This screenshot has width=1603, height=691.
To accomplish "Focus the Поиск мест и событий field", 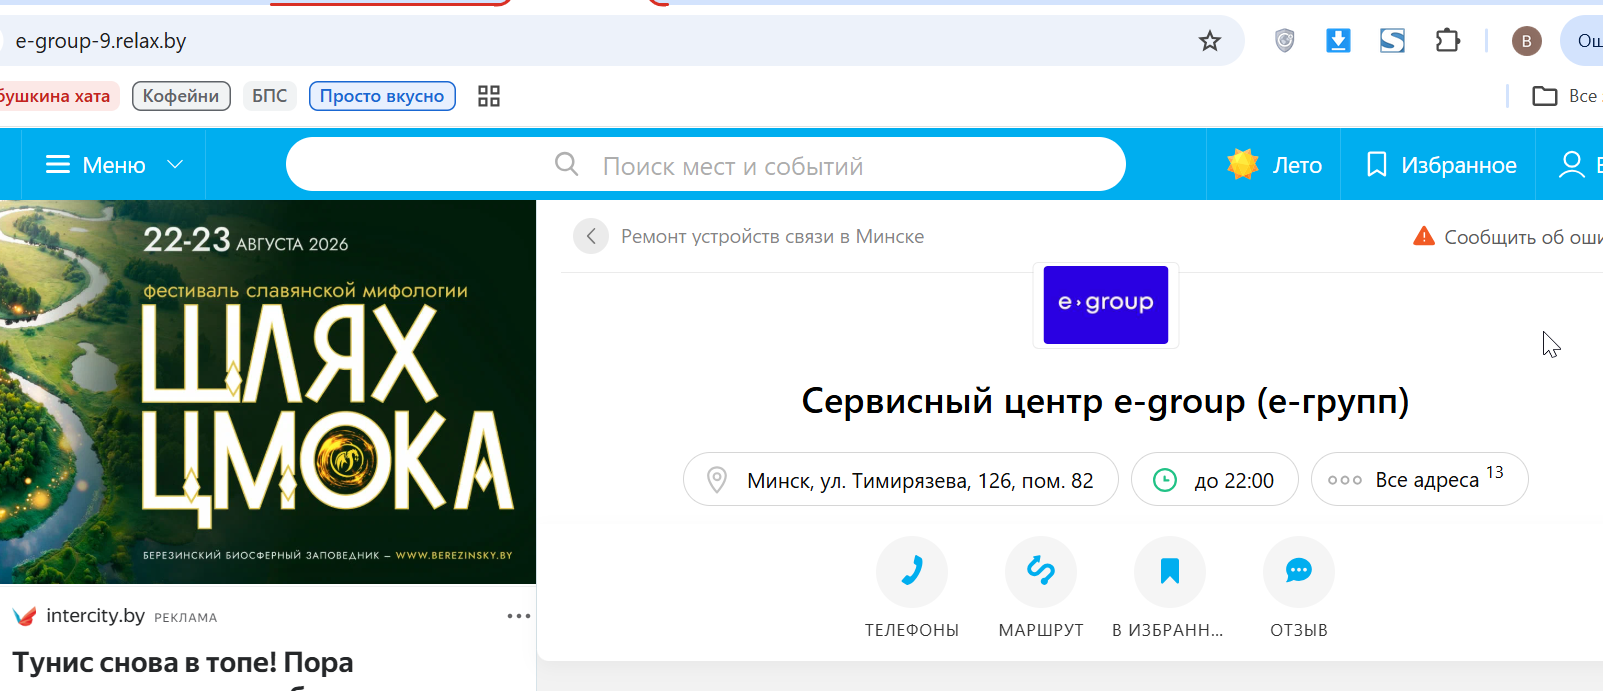I will pos(706,165).
